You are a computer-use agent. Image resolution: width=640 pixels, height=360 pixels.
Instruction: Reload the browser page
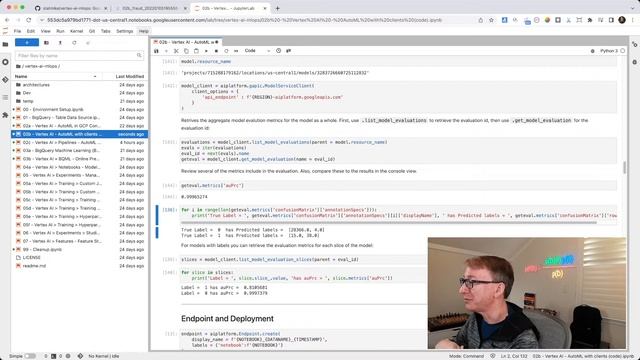coord(28,20)
